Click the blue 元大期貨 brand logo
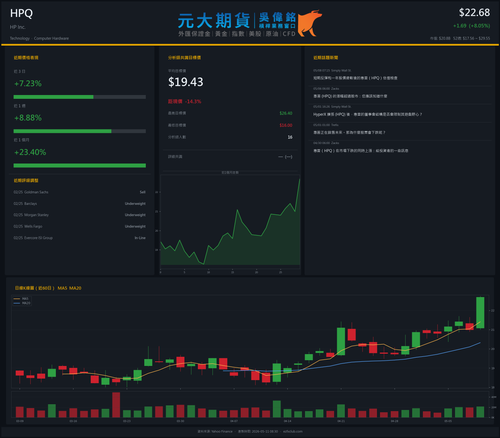 click(x=214, y=21)
